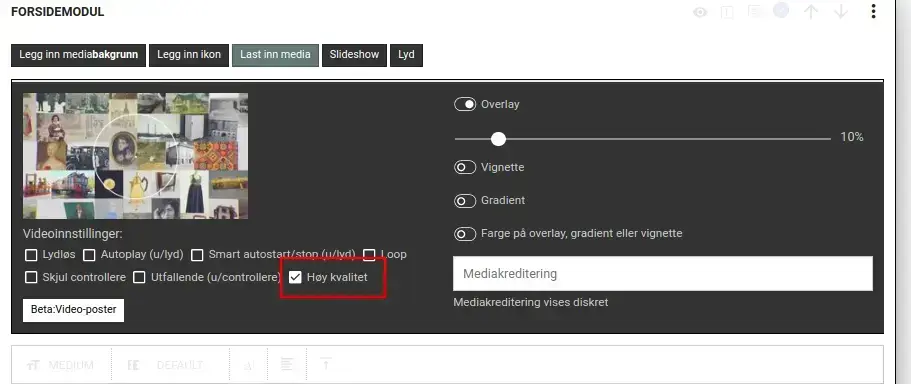Click the Beta:Video-poster button
This screenshot has width=911, height=384.
[74, 310]
